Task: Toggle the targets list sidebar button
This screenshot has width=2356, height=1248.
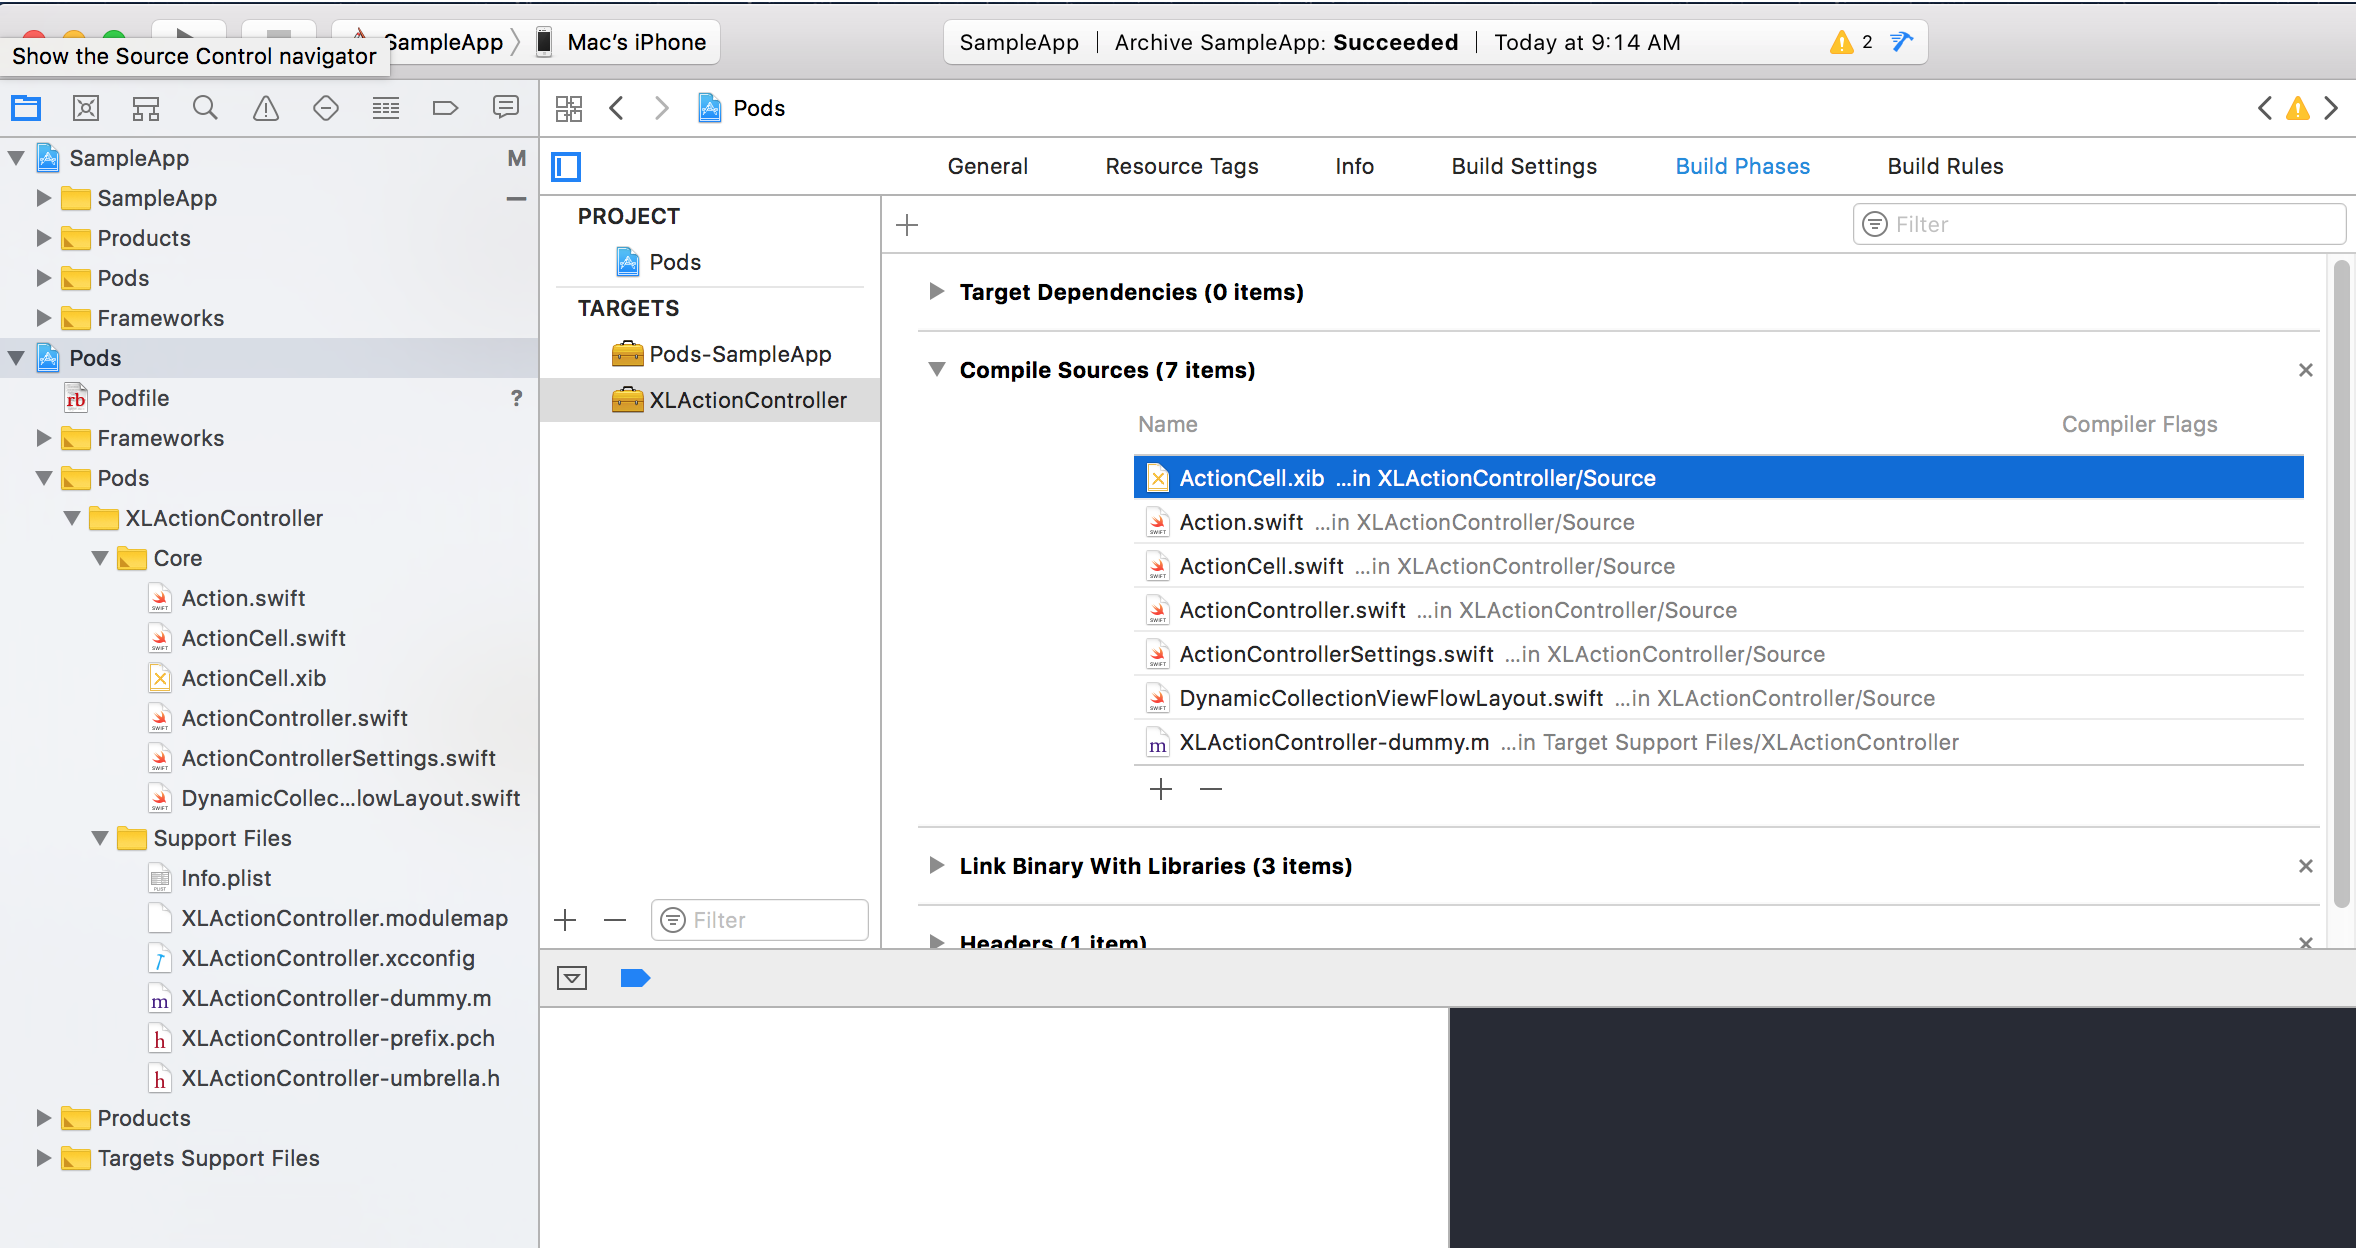Action: tap(566, 166)
